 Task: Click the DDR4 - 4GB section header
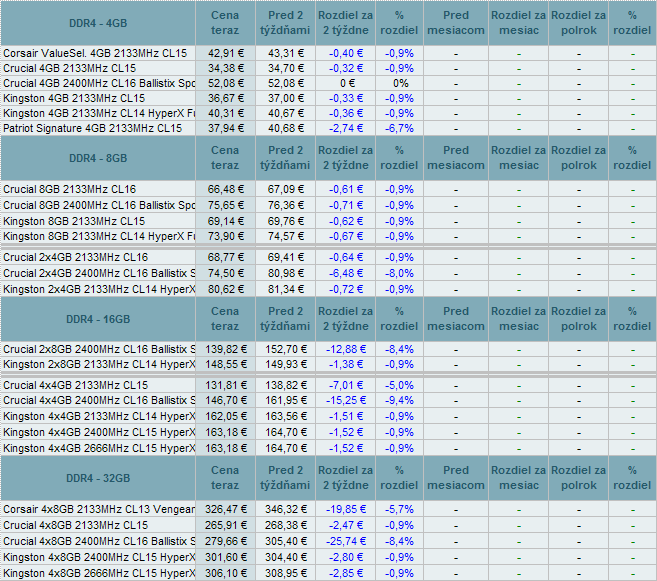pyautogui.click(x=100, y=24)
